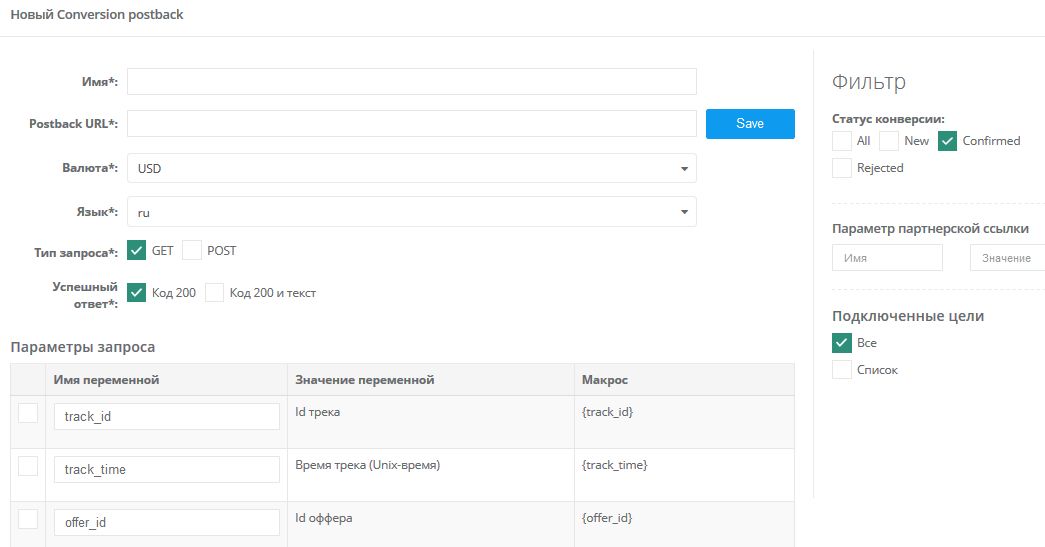Toggle the Все connected goals checkbox

tap(842, 343)
